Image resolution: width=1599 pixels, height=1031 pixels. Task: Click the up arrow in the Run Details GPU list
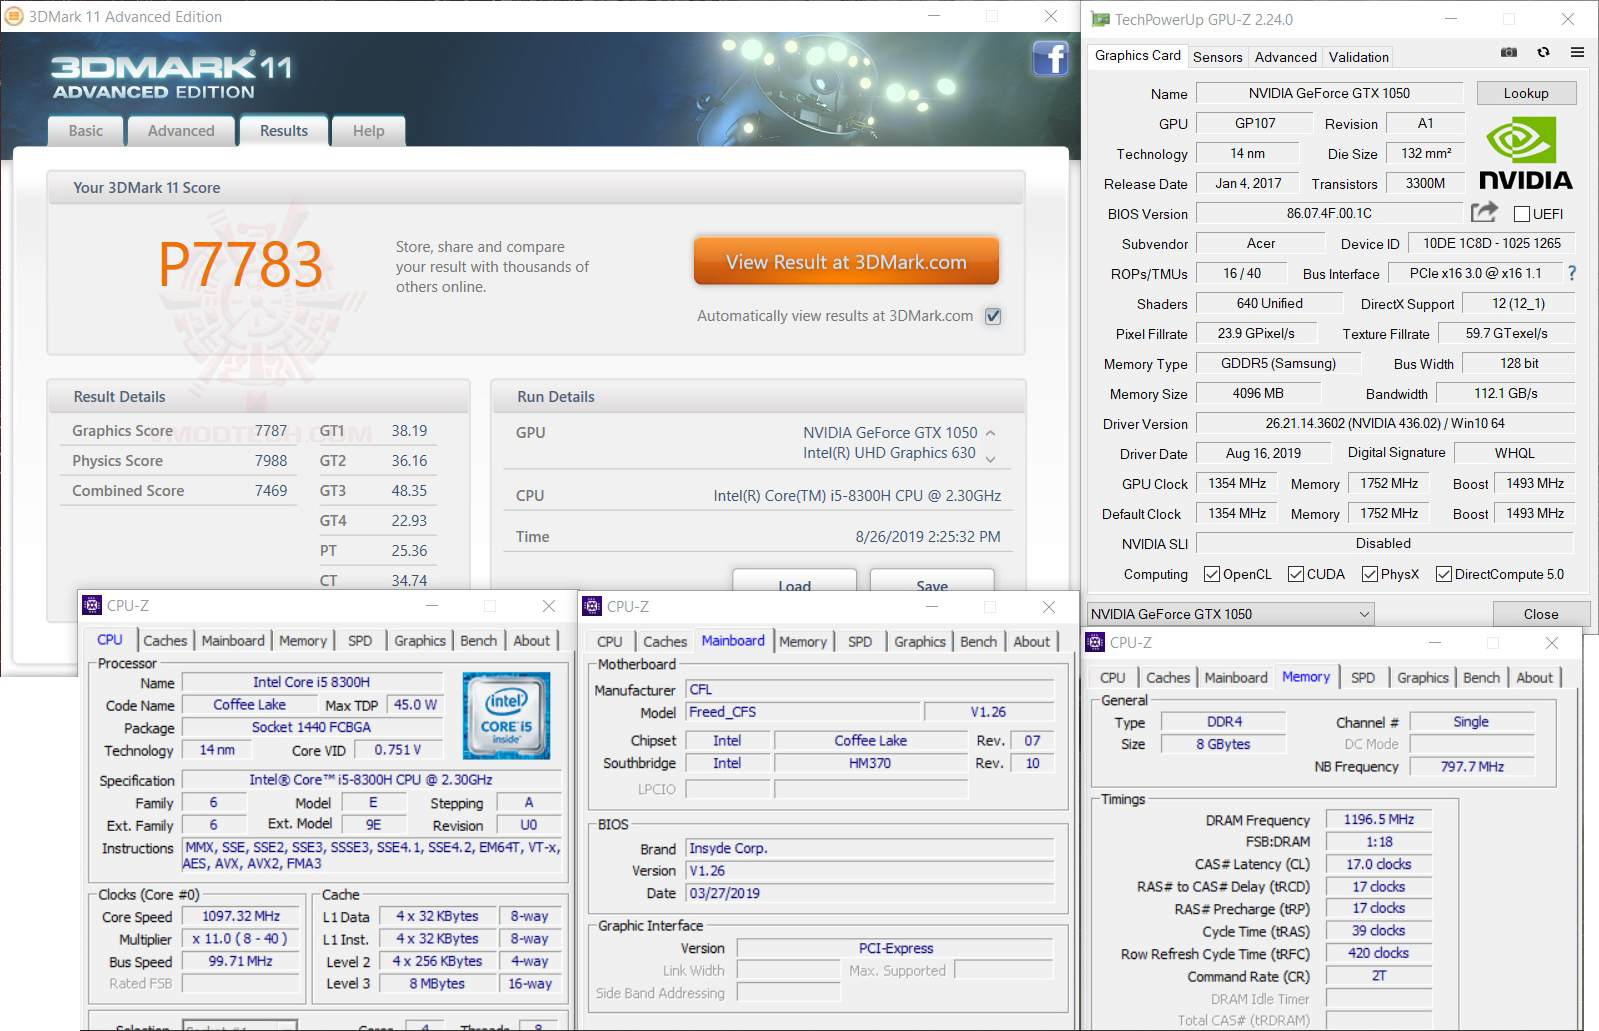click(x=991, y=433)
